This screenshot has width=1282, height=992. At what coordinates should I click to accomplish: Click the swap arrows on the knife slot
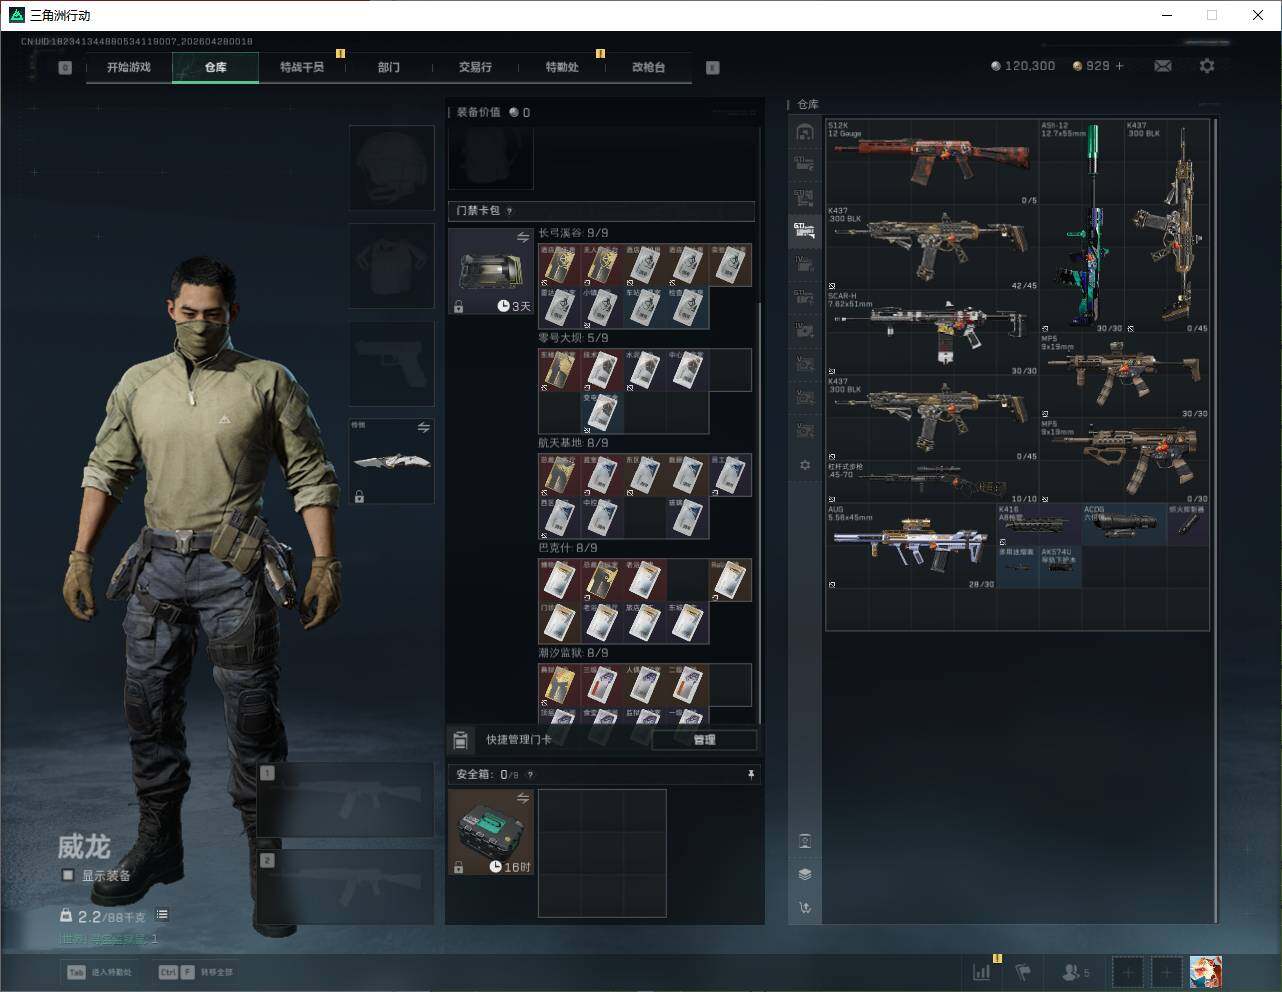coord(423,428)
